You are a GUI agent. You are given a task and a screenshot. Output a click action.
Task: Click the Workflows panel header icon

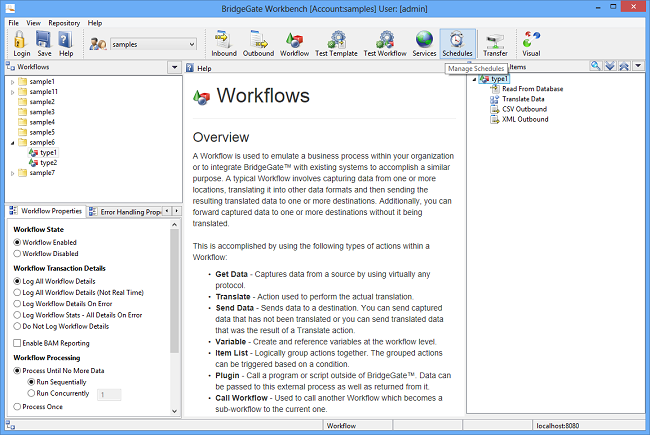[x=10, y=66]
